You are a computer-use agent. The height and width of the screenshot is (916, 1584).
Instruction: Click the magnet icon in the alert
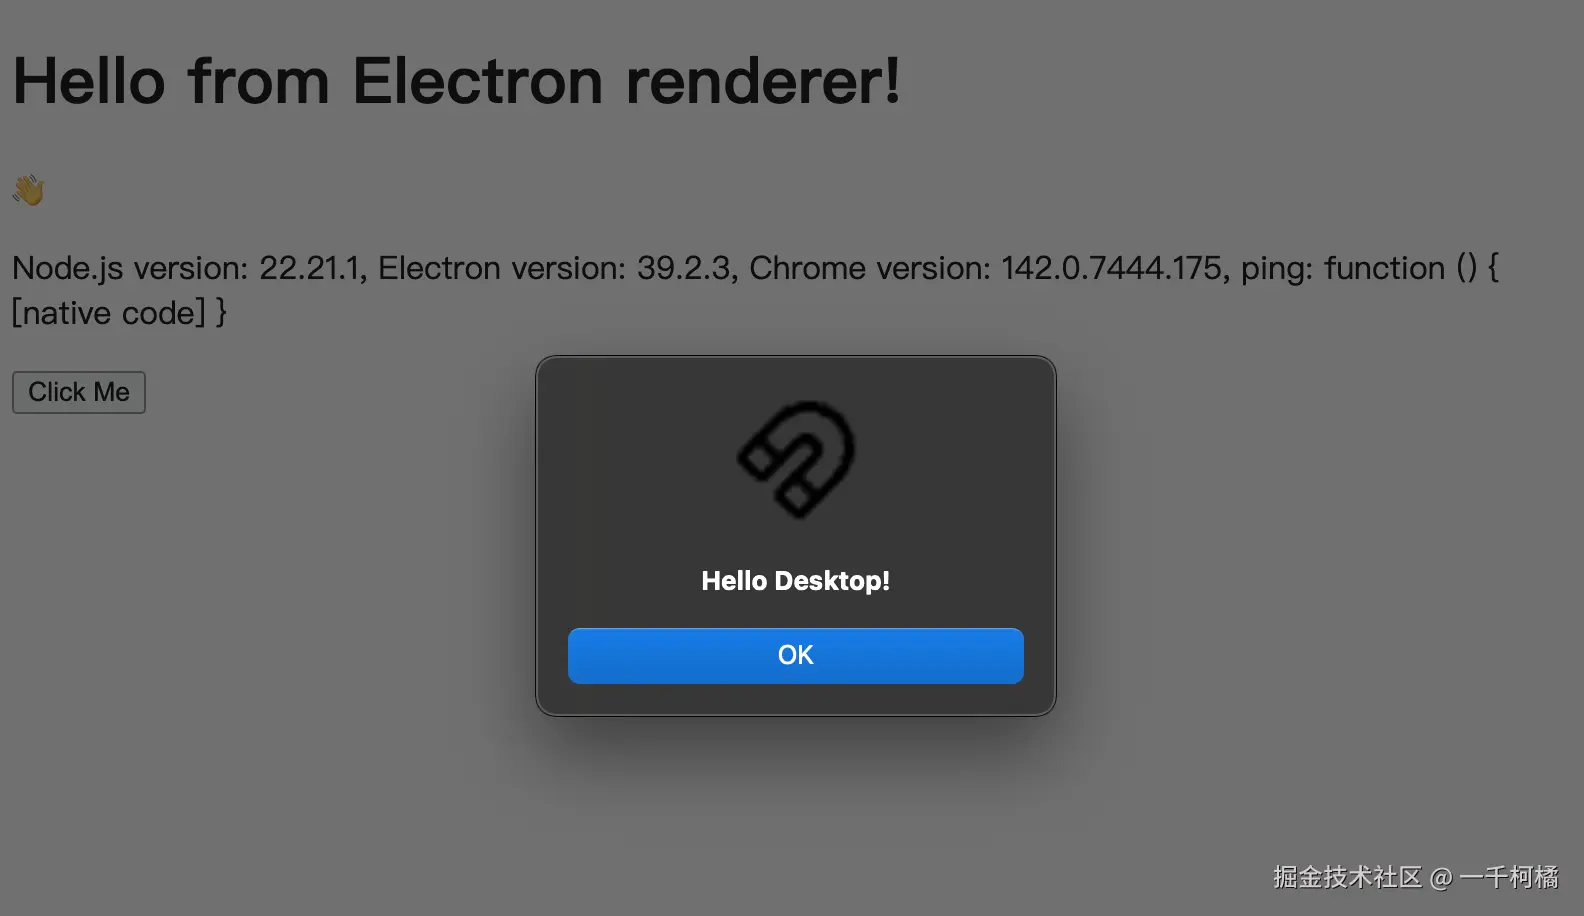click(797, 460)
